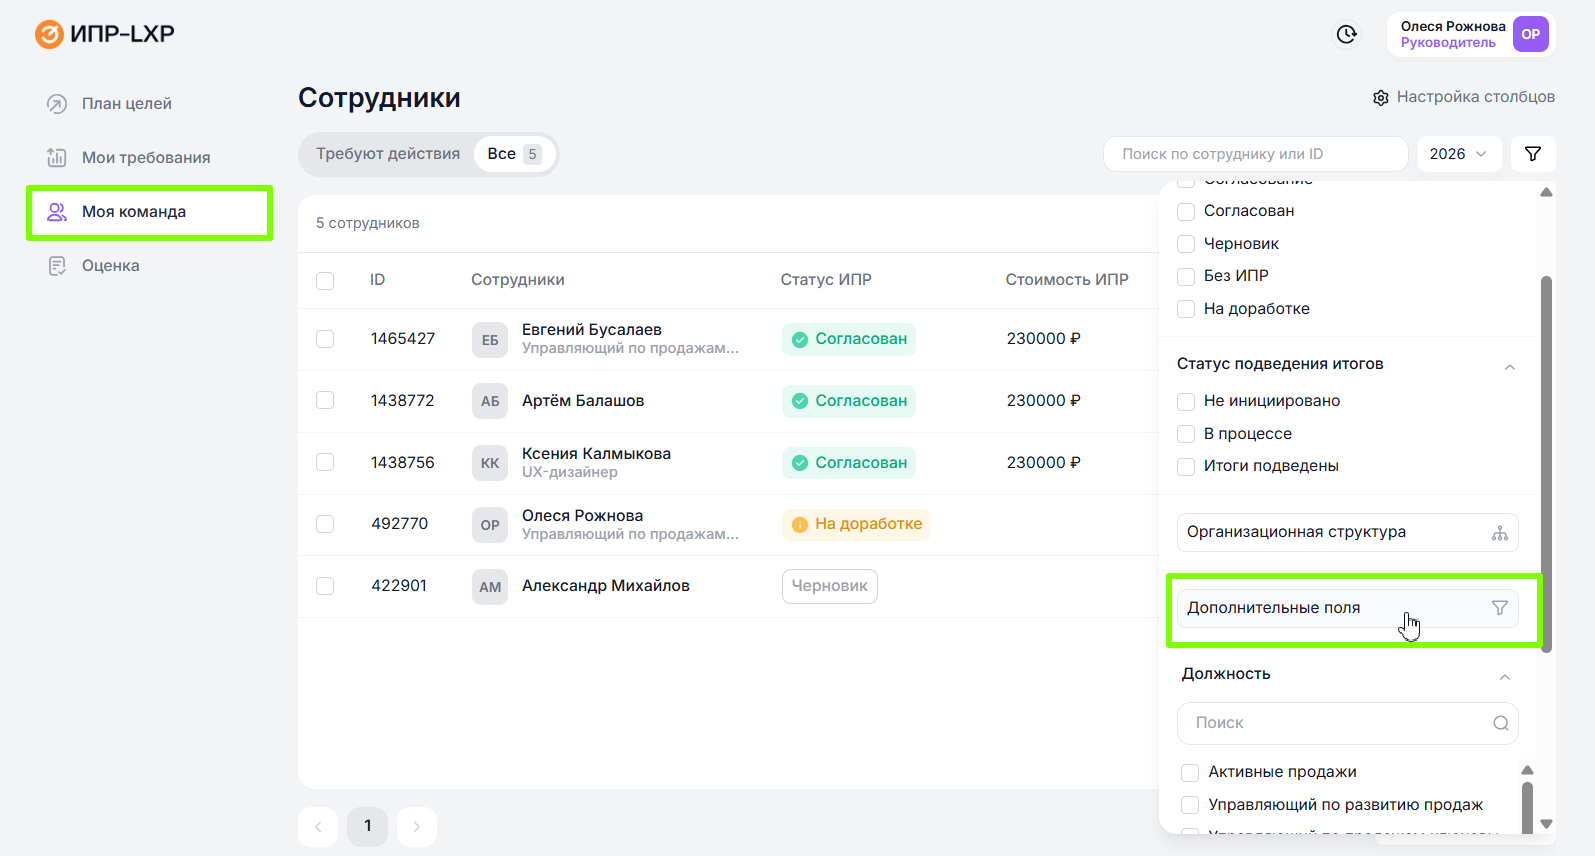Click the organizational structure tree icon
Viewport: 1595px width, 856px height.
[1499, 533]
